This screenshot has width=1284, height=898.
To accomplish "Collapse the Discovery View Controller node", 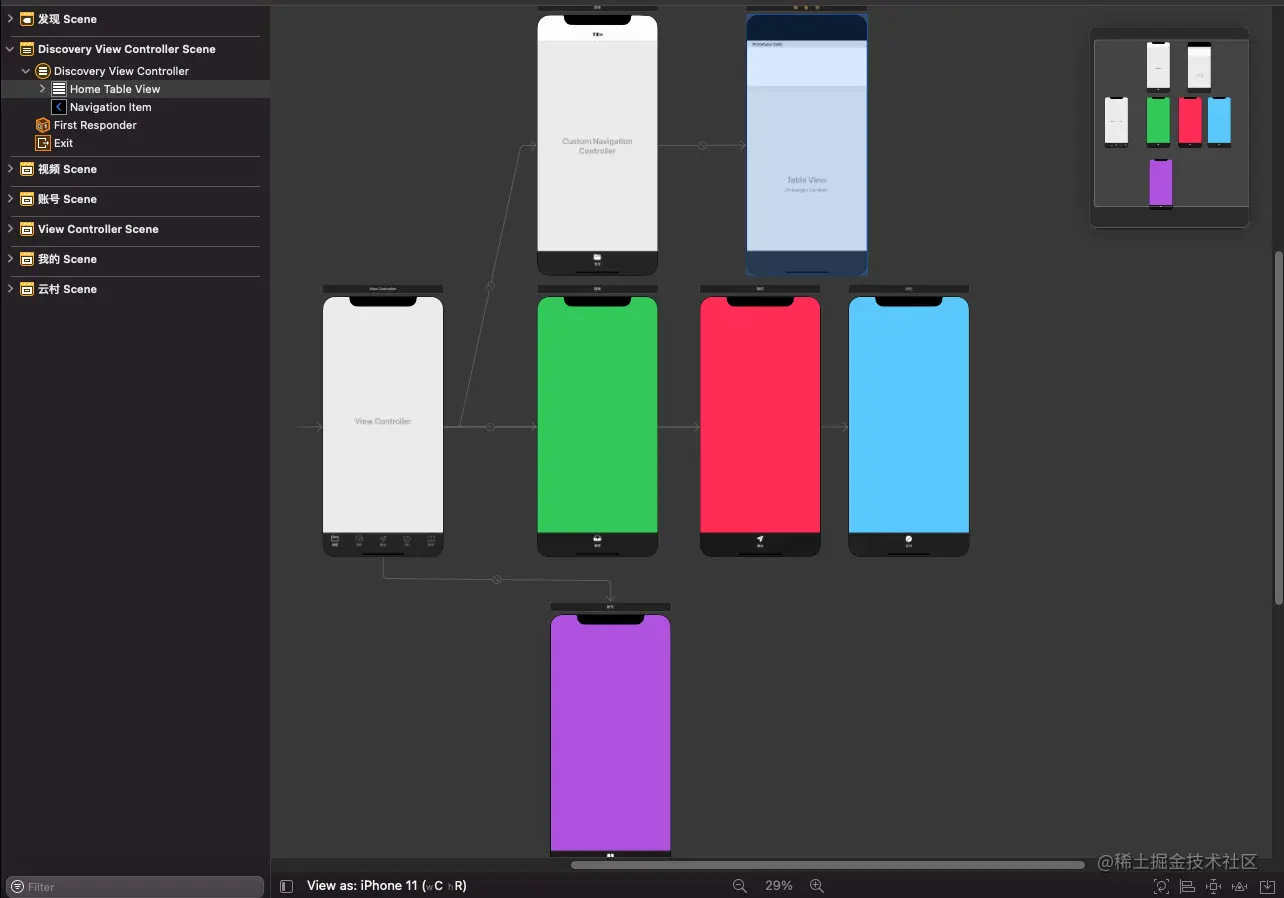I will [x=26, y=71].
